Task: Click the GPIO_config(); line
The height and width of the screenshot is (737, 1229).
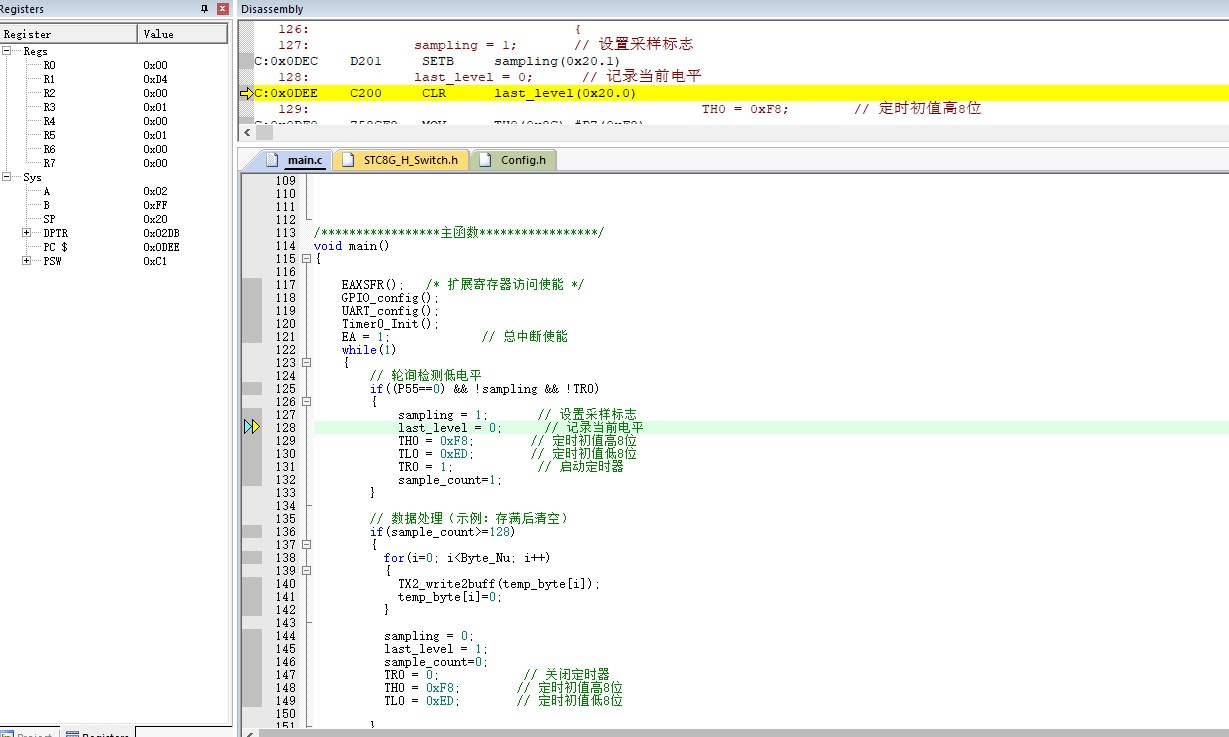Action: [390, 298]
